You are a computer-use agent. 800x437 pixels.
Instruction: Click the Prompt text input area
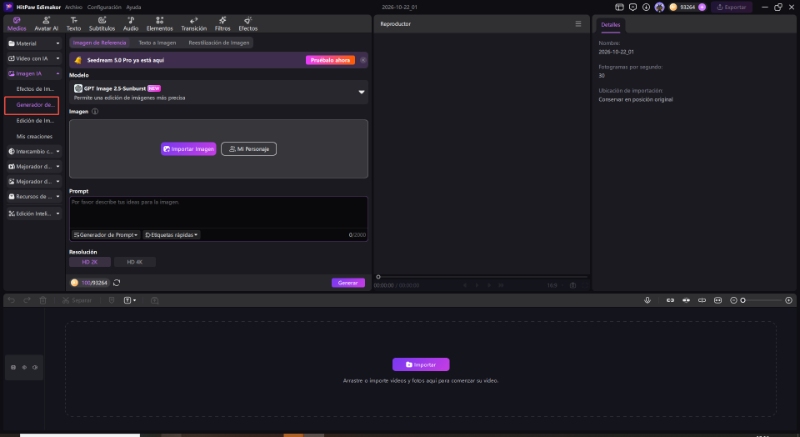(218, 213)
